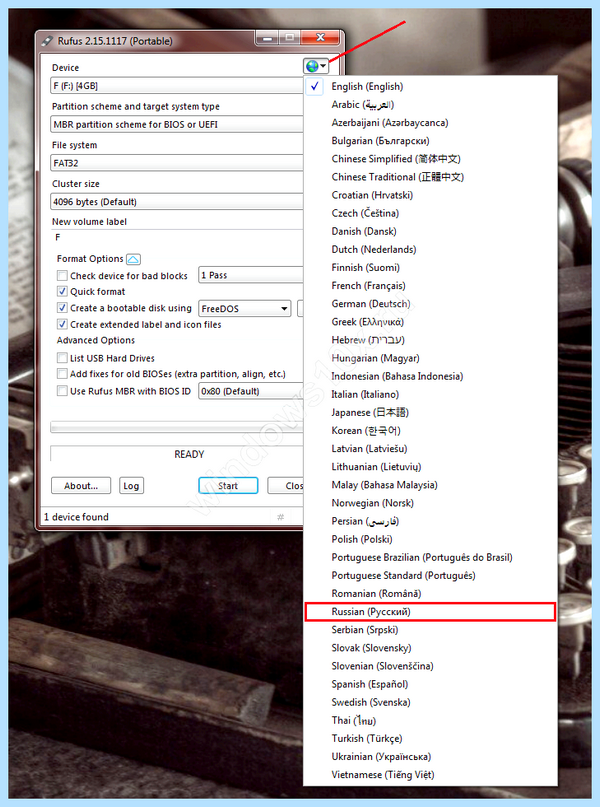The height and width of the screenshot is (807, 600).
Task: Choose Japanese language entry
Action: tap(430, 412)
